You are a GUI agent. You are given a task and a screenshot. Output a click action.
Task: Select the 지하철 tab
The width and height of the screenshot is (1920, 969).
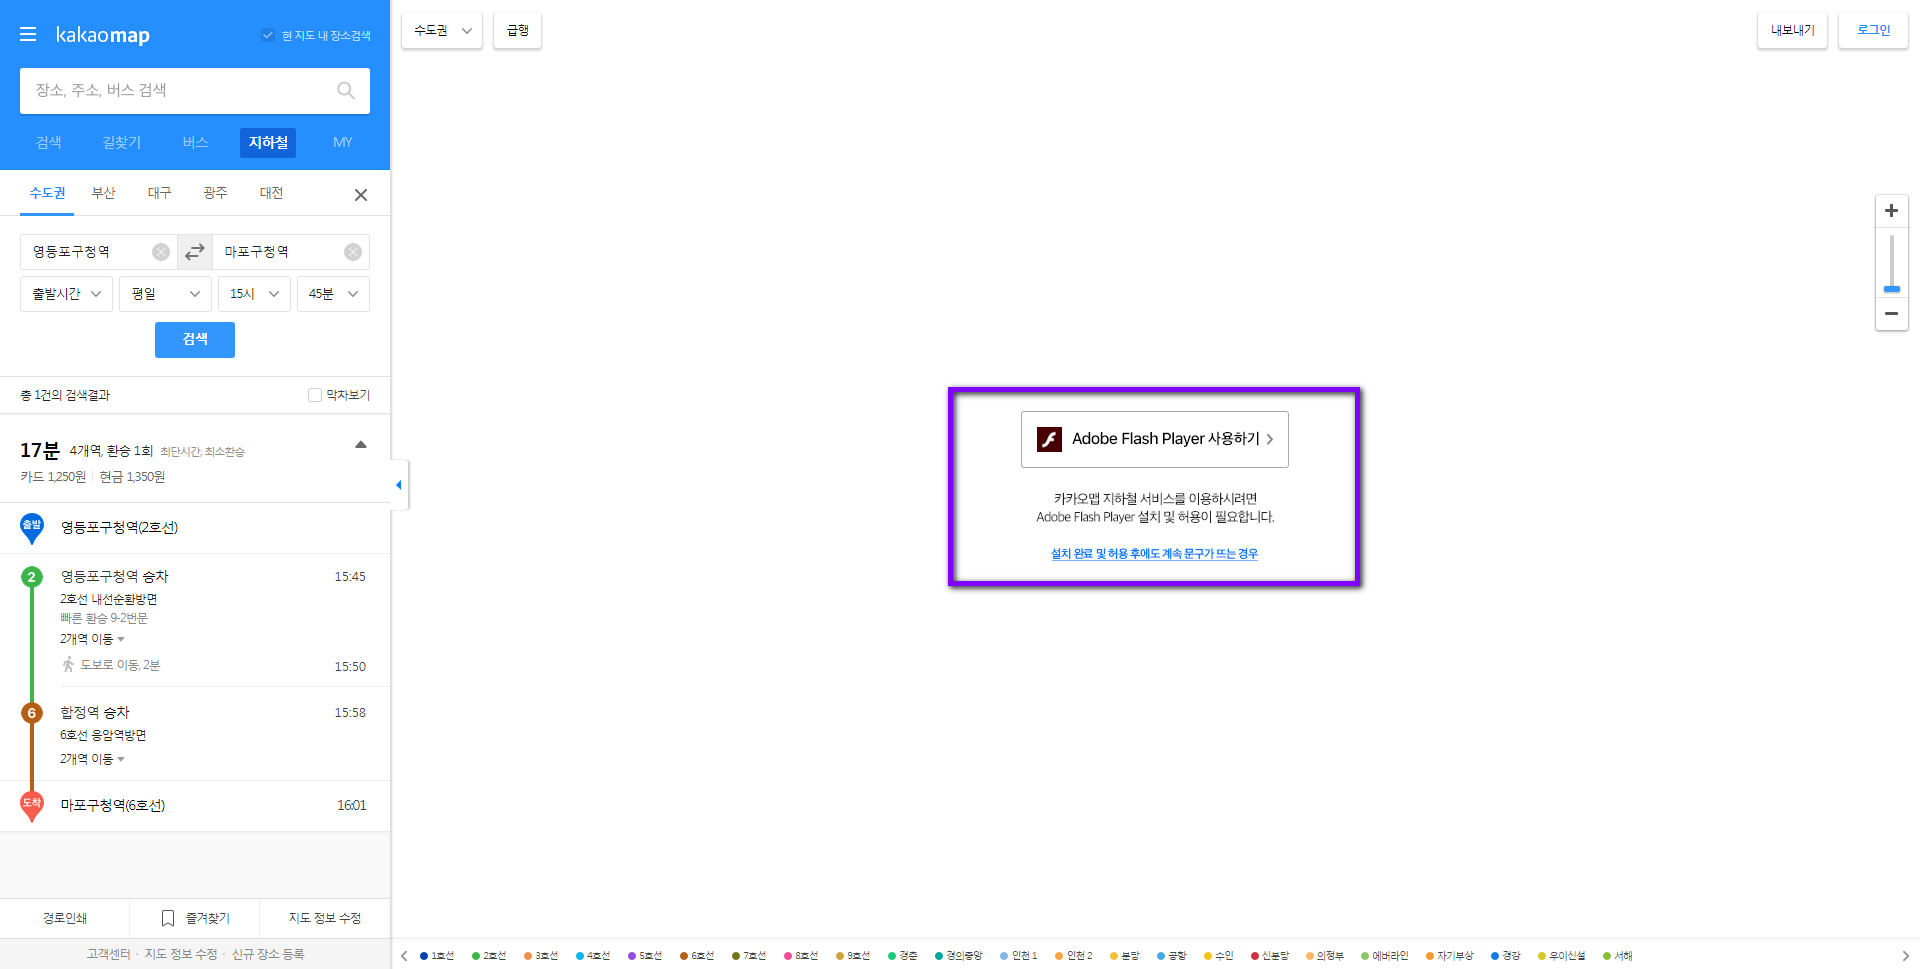click(x=268, y=143)
